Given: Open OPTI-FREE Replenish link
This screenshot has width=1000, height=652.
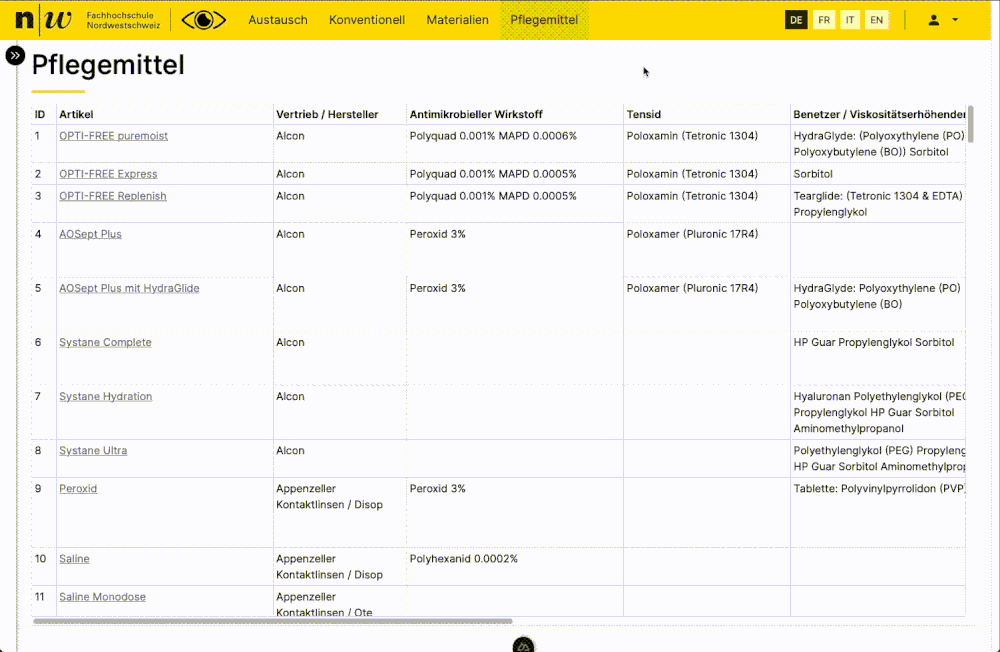Looking at the screenshot, I should 113,196.
